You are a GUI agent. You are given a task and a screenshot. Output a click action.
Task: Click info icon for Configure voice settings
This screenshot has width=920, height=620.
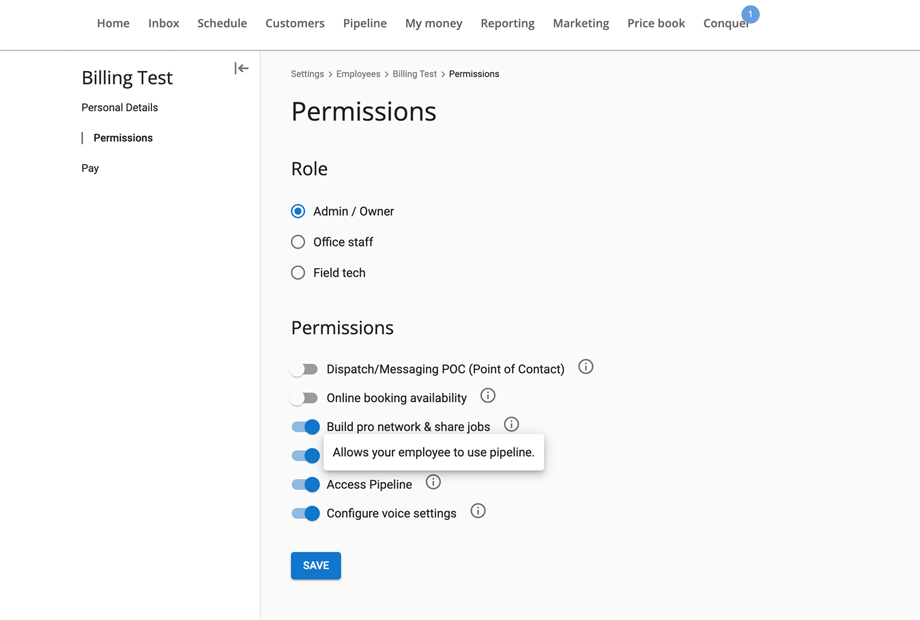click(x=478, y=512)
